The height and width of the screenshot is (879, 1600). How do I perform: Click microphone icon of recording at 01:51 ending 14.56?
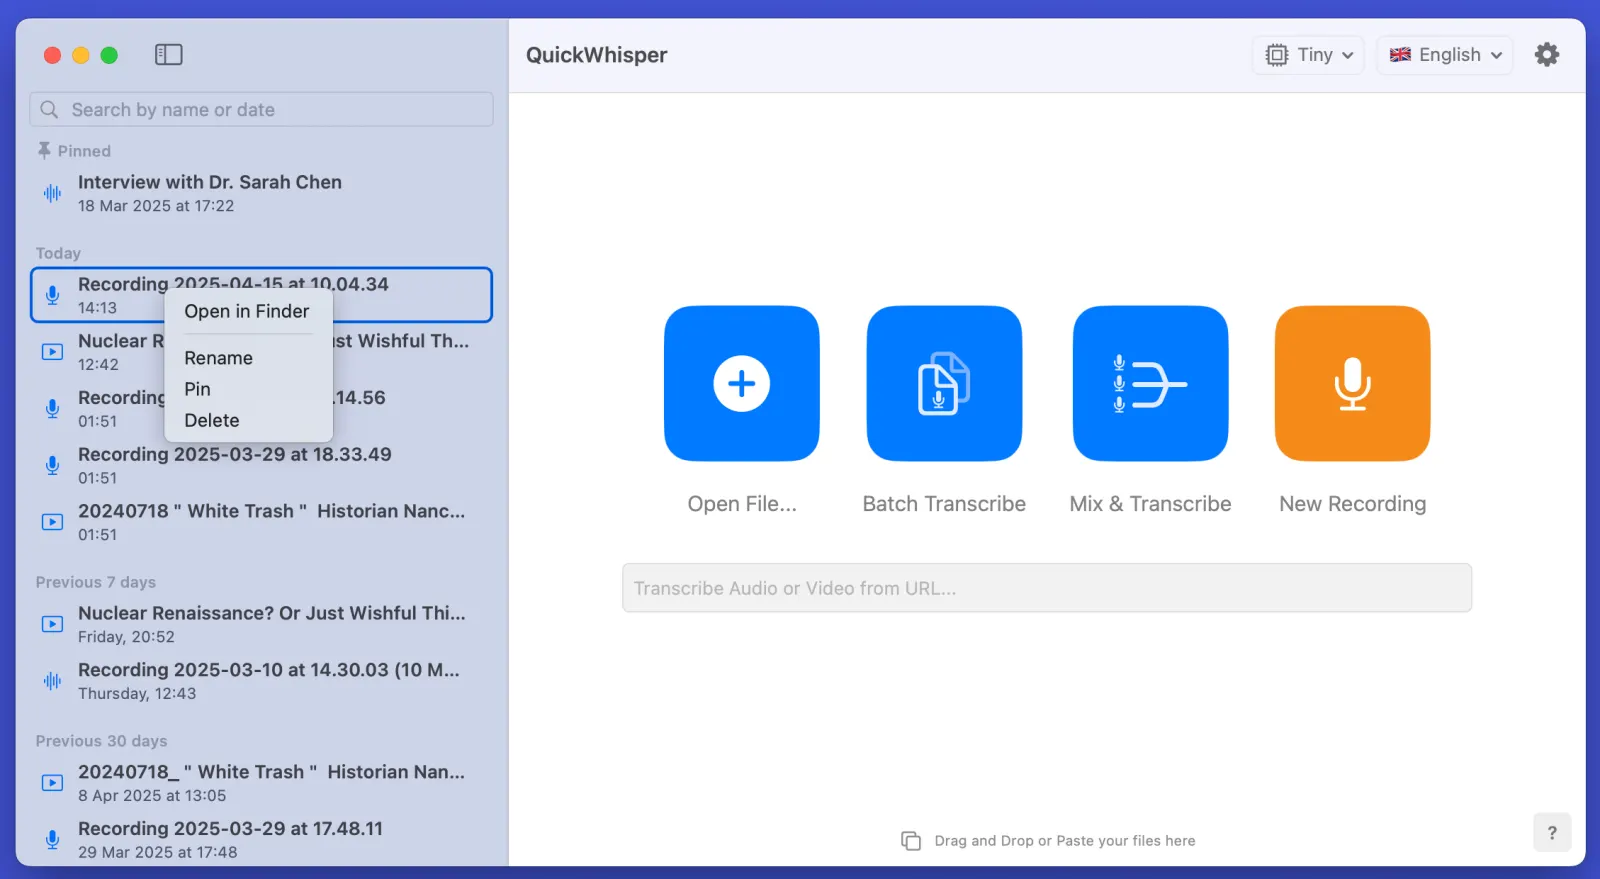click(52, 409)
